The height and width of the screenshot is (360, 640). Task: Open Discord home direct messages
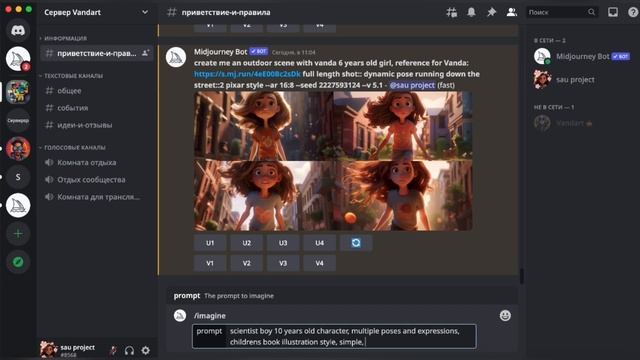click(18, 30)
